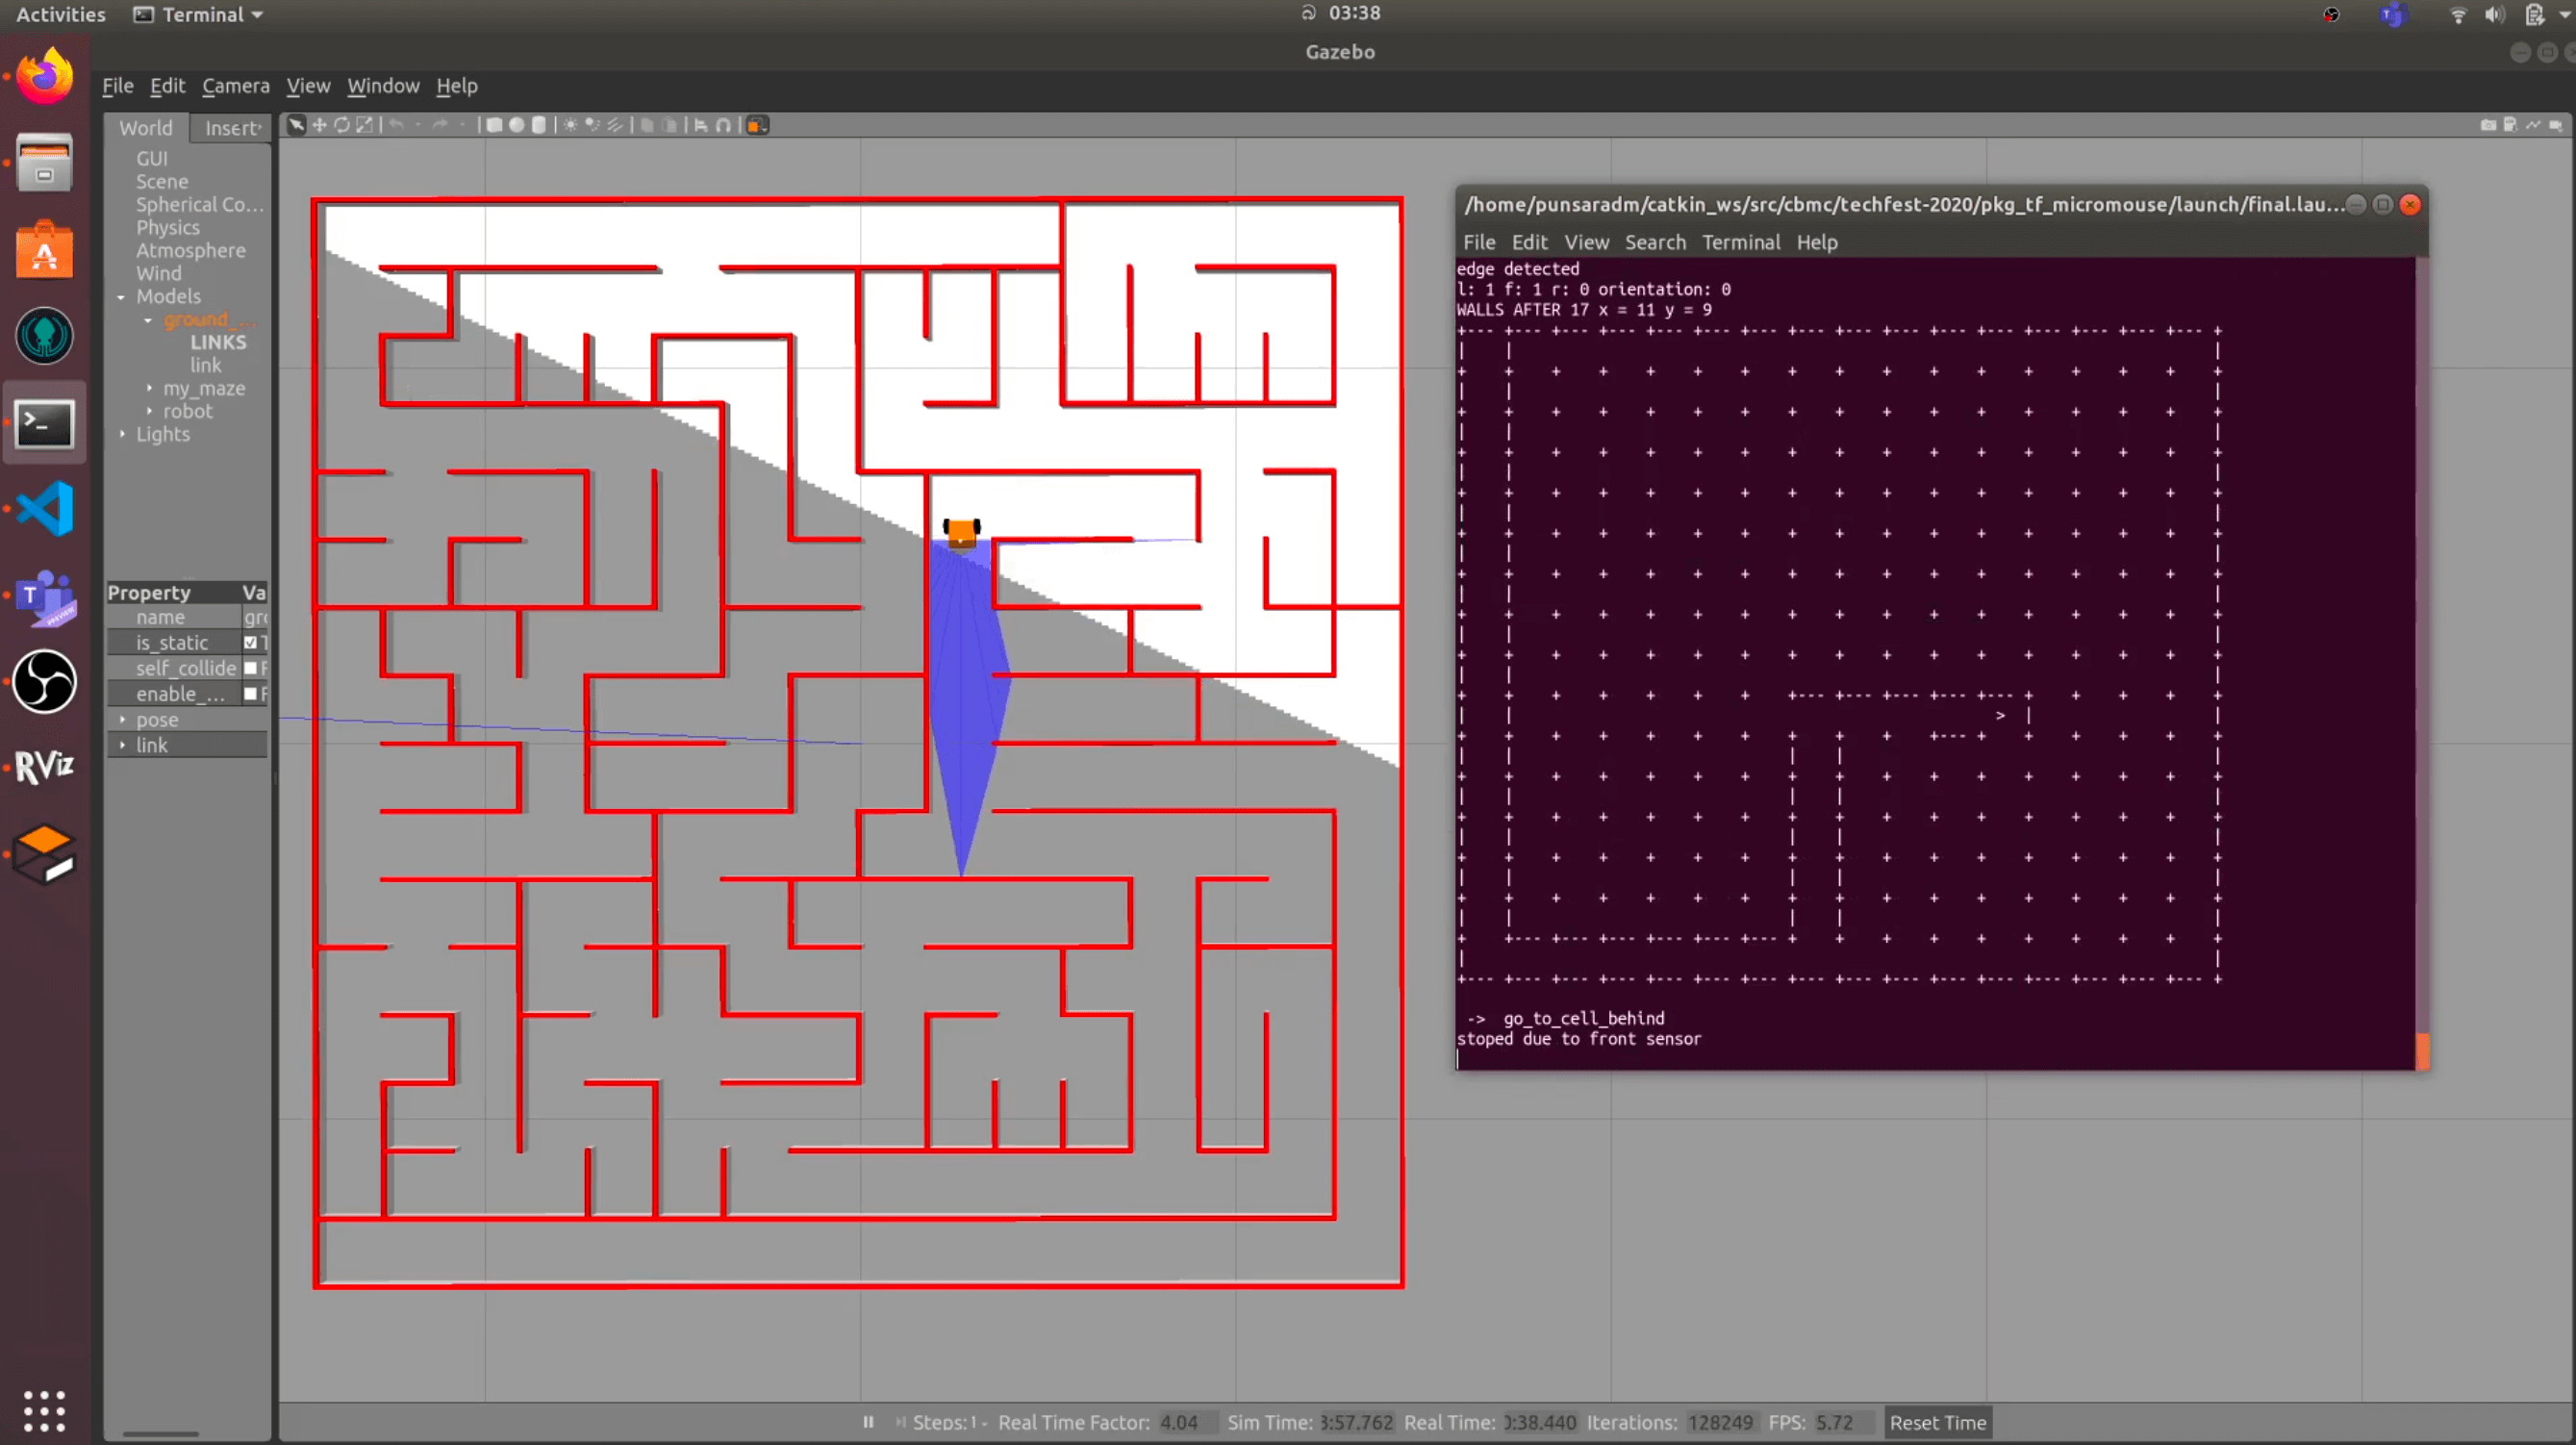The width and height of the screenshot is (2576, 1445).
Task: Click the redo arrow in Gazebo toolbar
Action: click(440, 125)
